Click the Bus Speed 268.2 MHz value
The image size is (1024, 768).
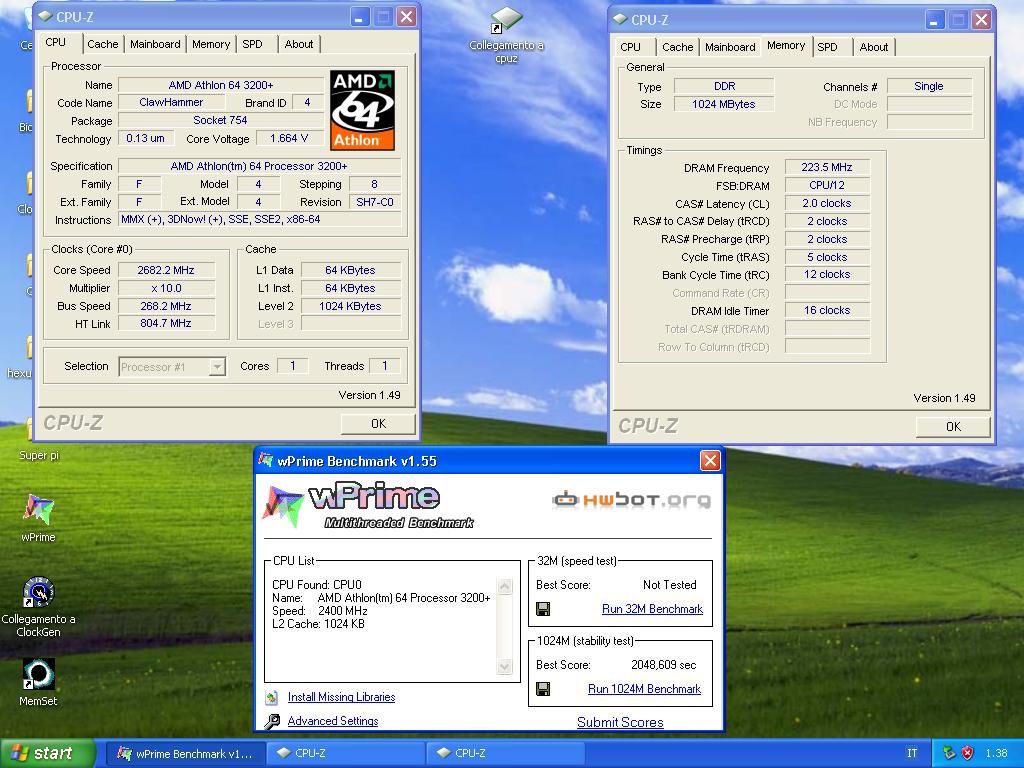(166, 306)
